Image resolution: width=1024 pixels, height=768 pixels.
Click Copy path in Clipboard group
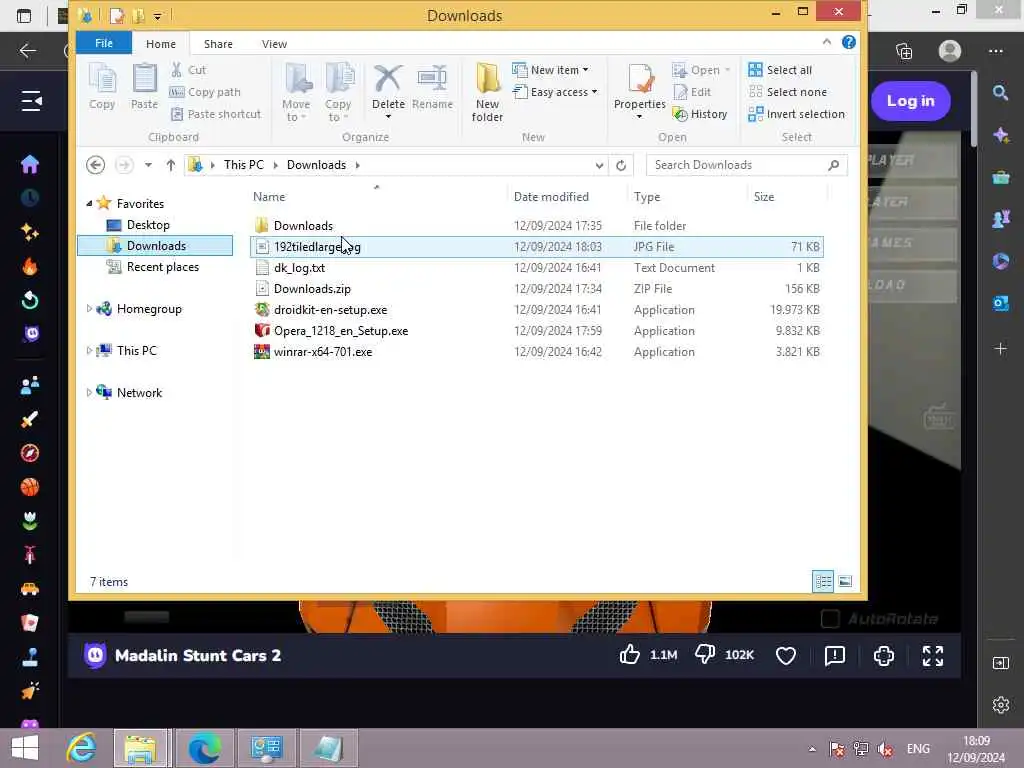[205, 92]
